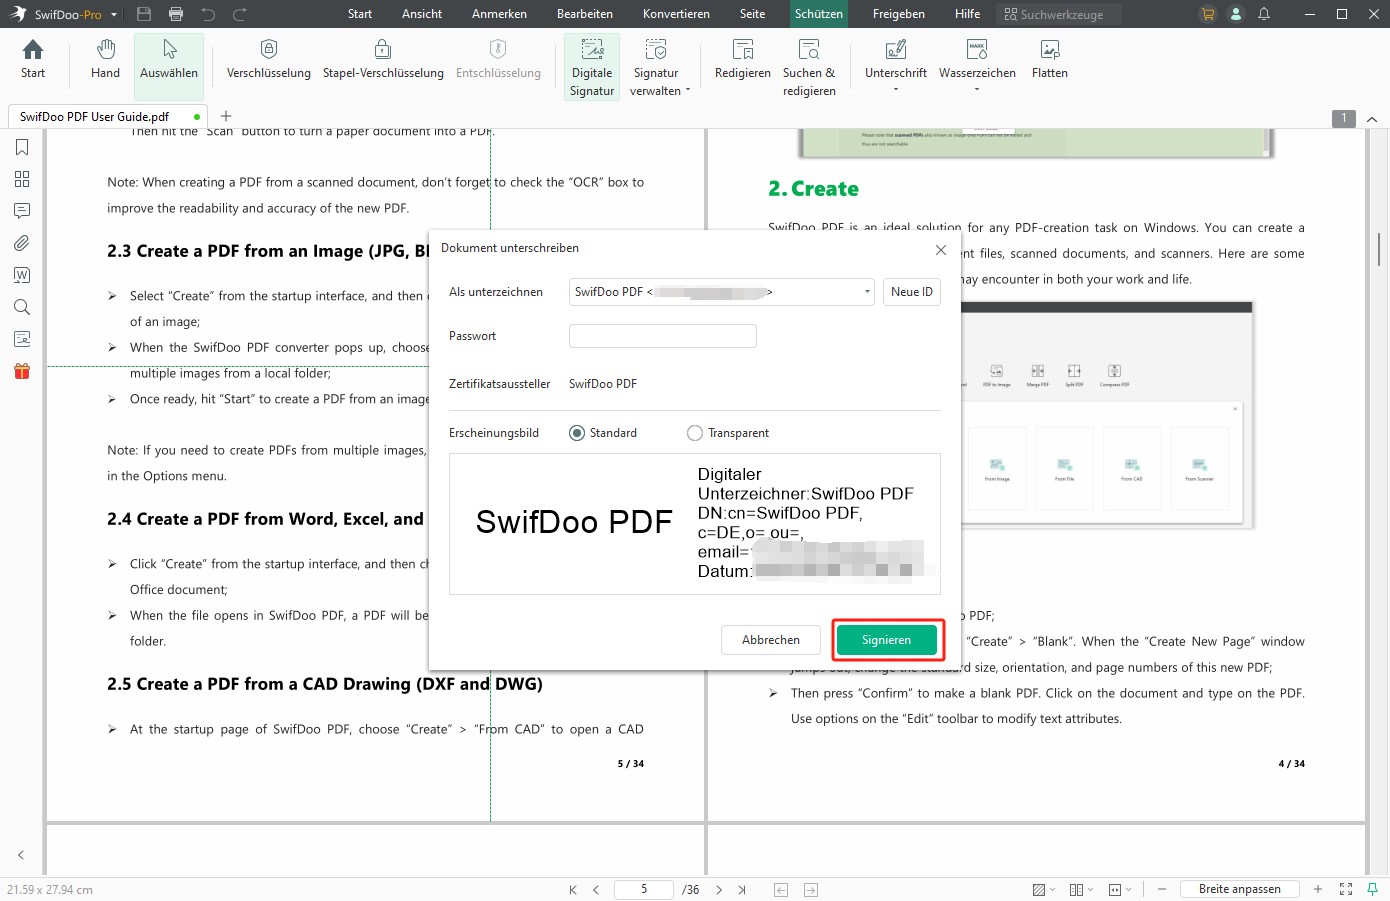This screenshot has width=1390, height=901.
Task: Open the bookmarks panel in sidebar
Action: click(x=22, y=147)
